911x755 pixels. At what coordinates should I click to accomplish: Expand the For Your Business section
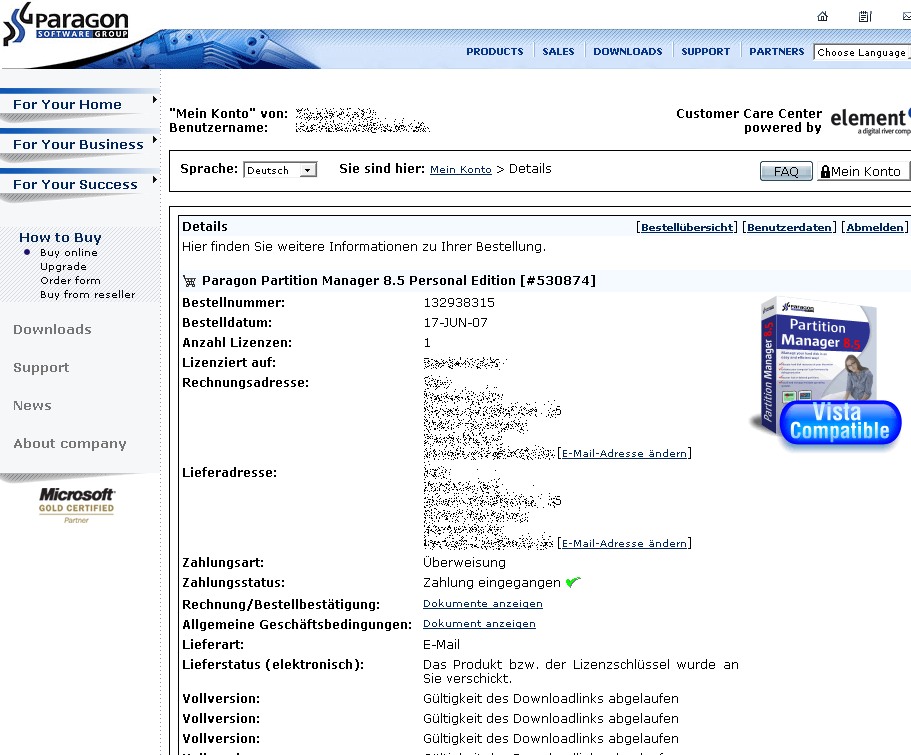[79, 144]
